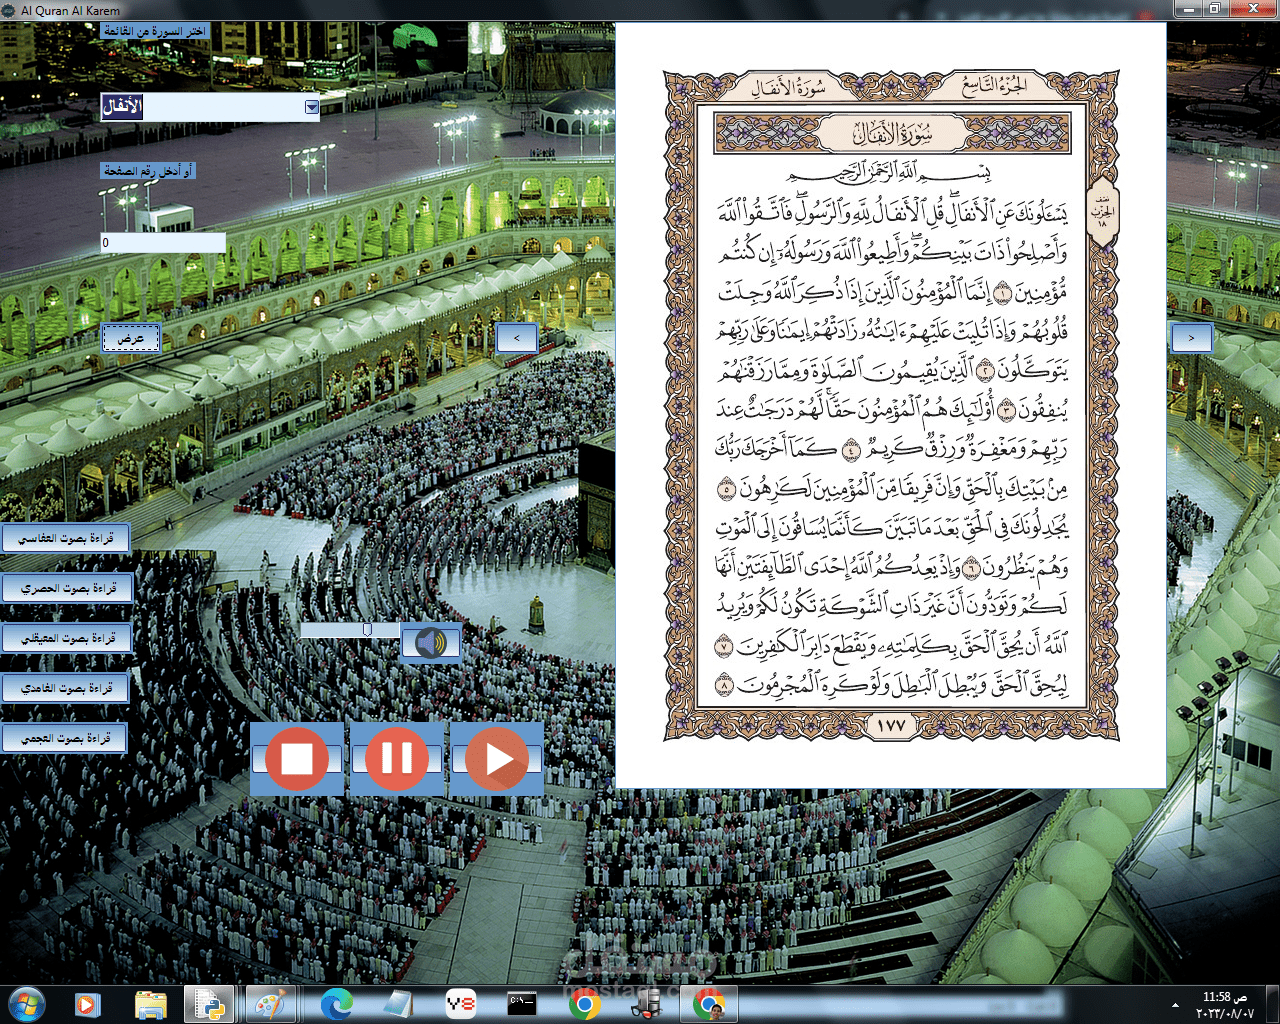This screenshot has height=1024, width=1280.
Task: Minimize the Al Quran Al Karem window
Action: point(1188,9)
